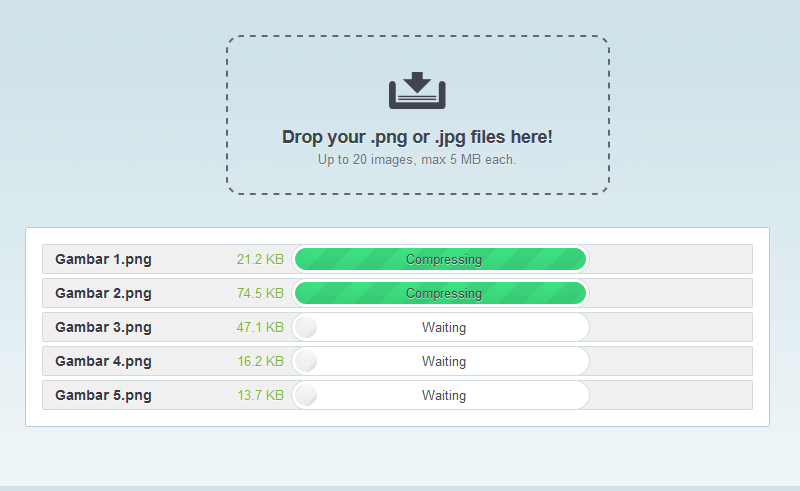This screenshot has height=491, width=800.
Task: Click the round progress knob for Gambar 3.png
Action: (306, 327)
